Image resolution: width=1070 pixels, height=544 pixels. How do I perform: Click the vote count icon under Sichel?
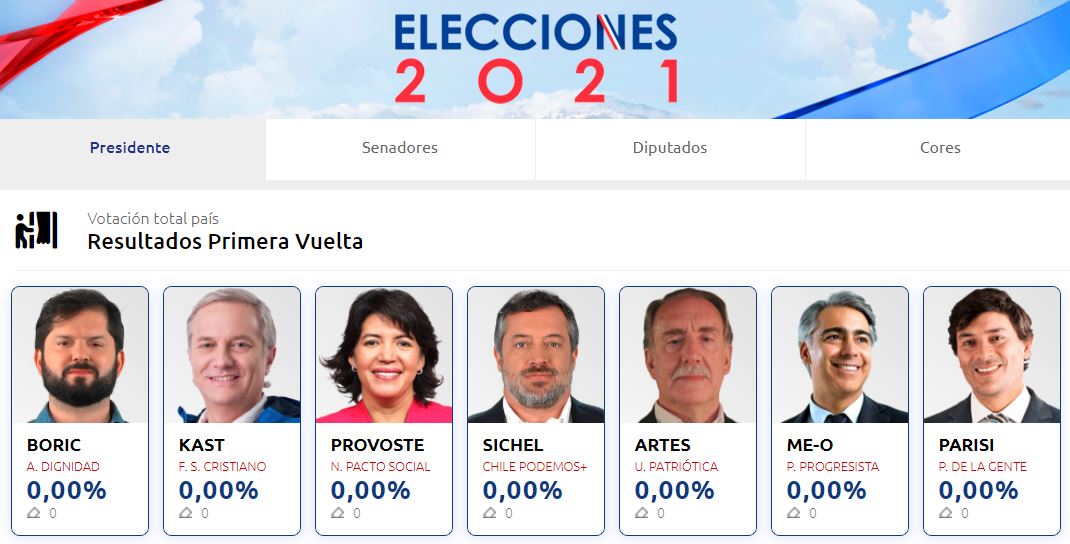coord(489,513)
